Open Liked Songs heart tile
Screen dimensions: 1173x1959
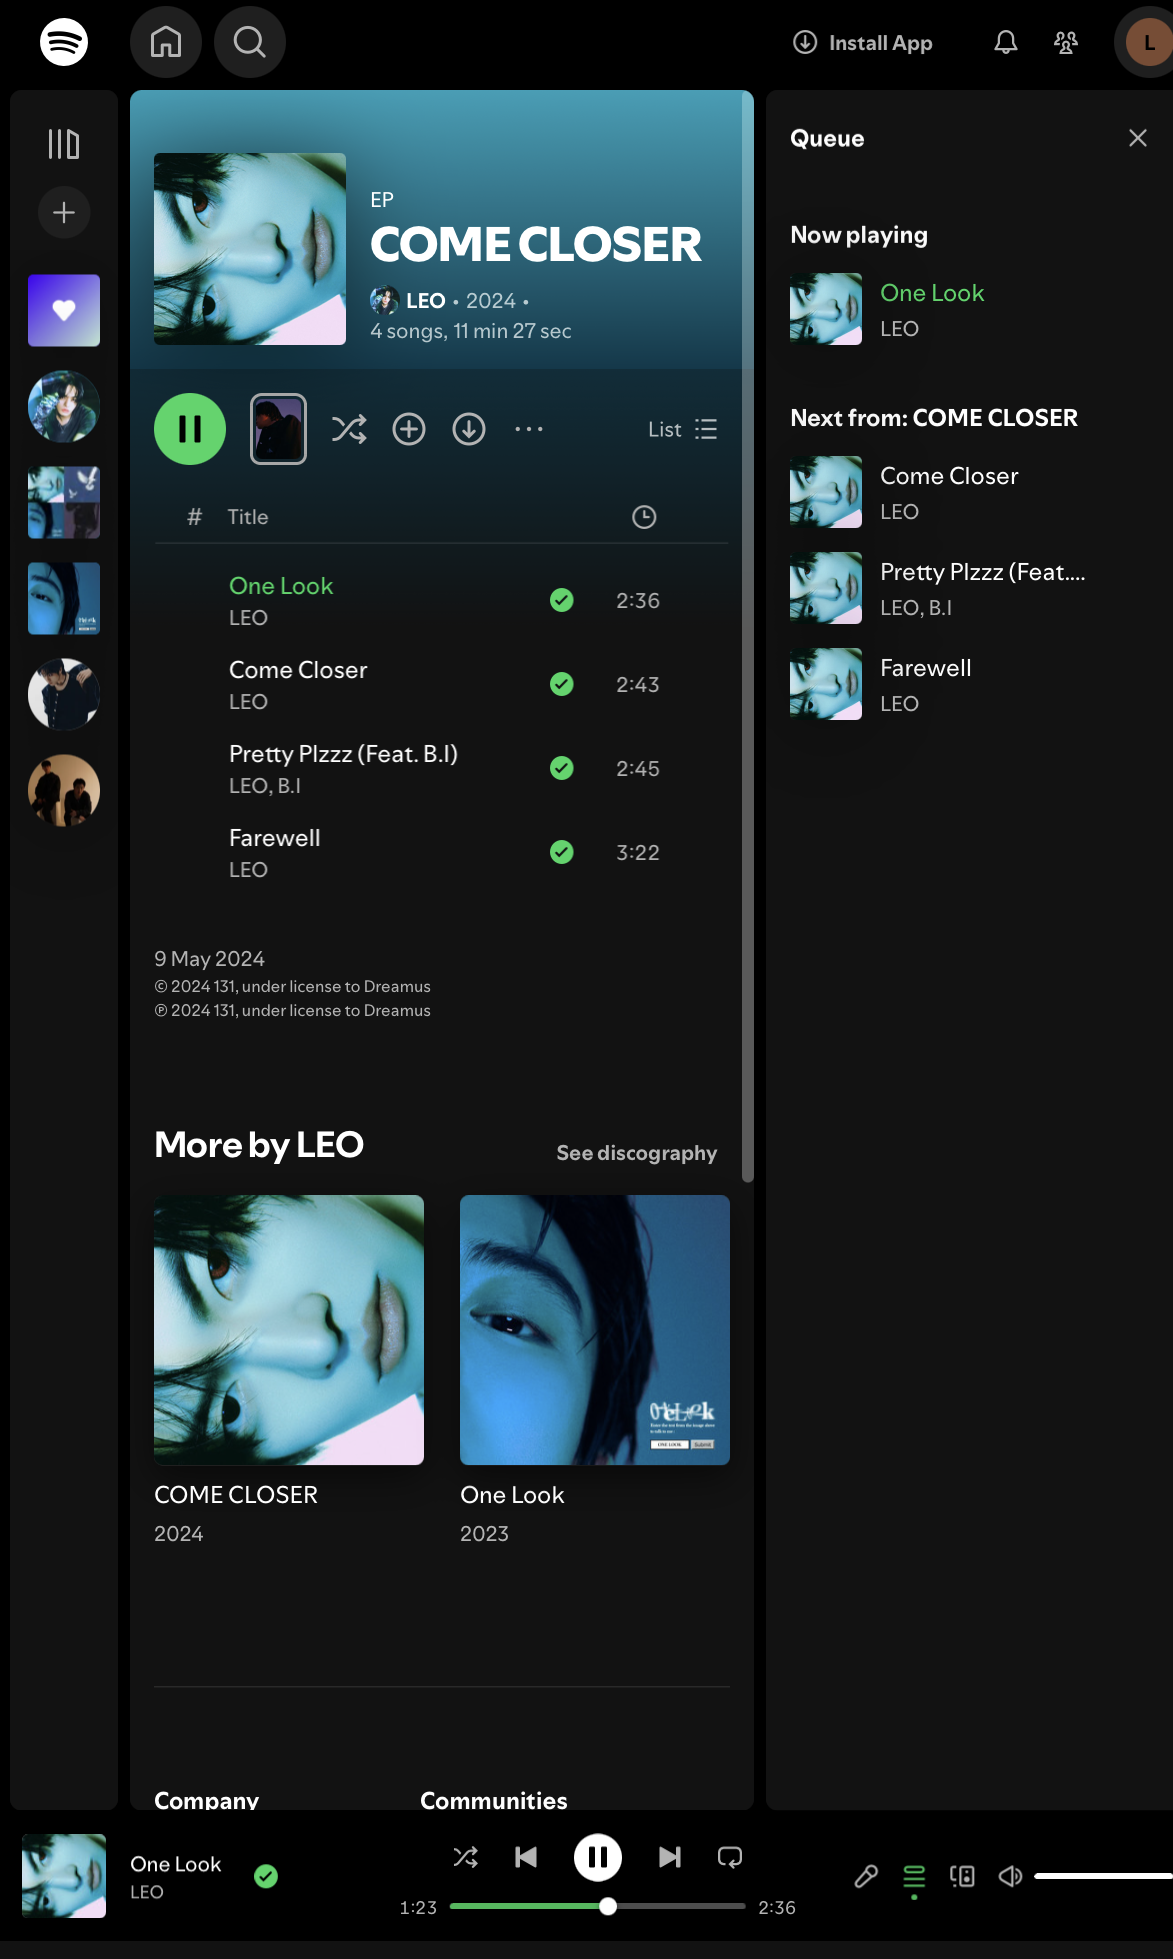coord(64,310)
